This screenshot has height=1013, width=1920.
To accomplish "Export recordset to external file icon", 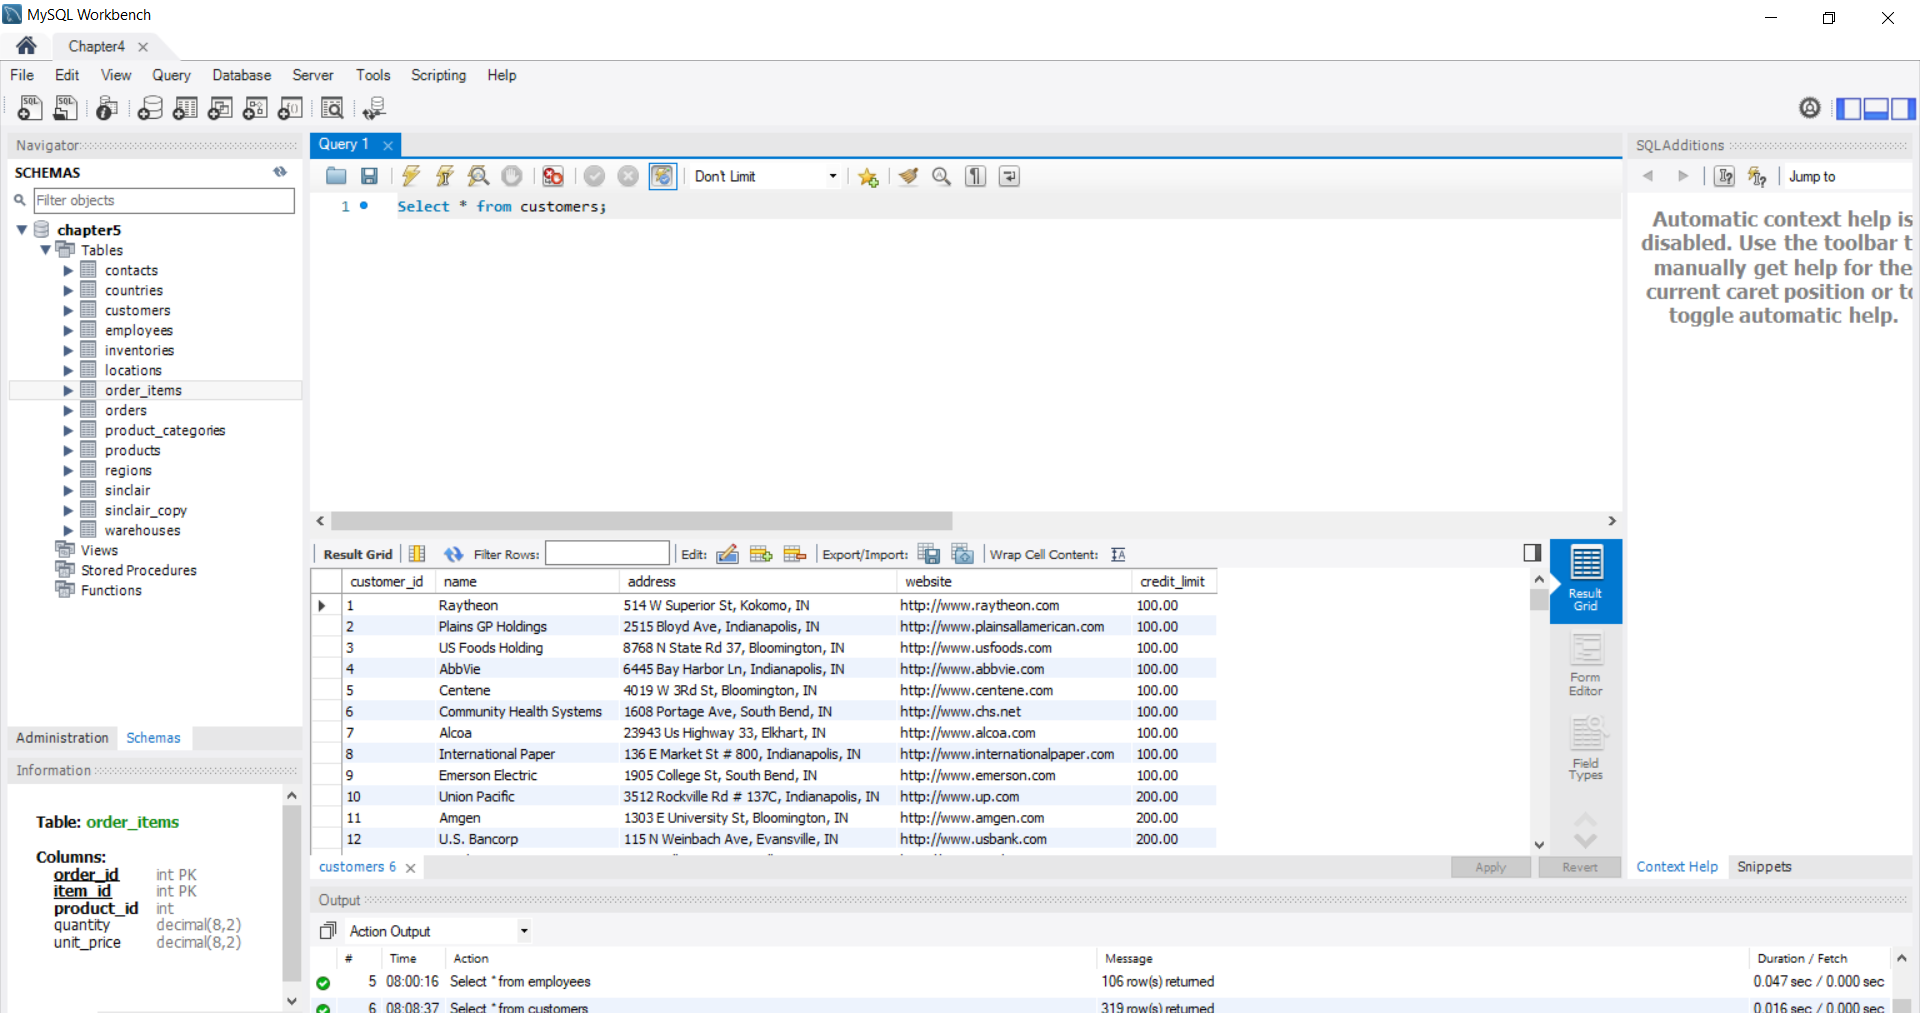I will point(928,554).
